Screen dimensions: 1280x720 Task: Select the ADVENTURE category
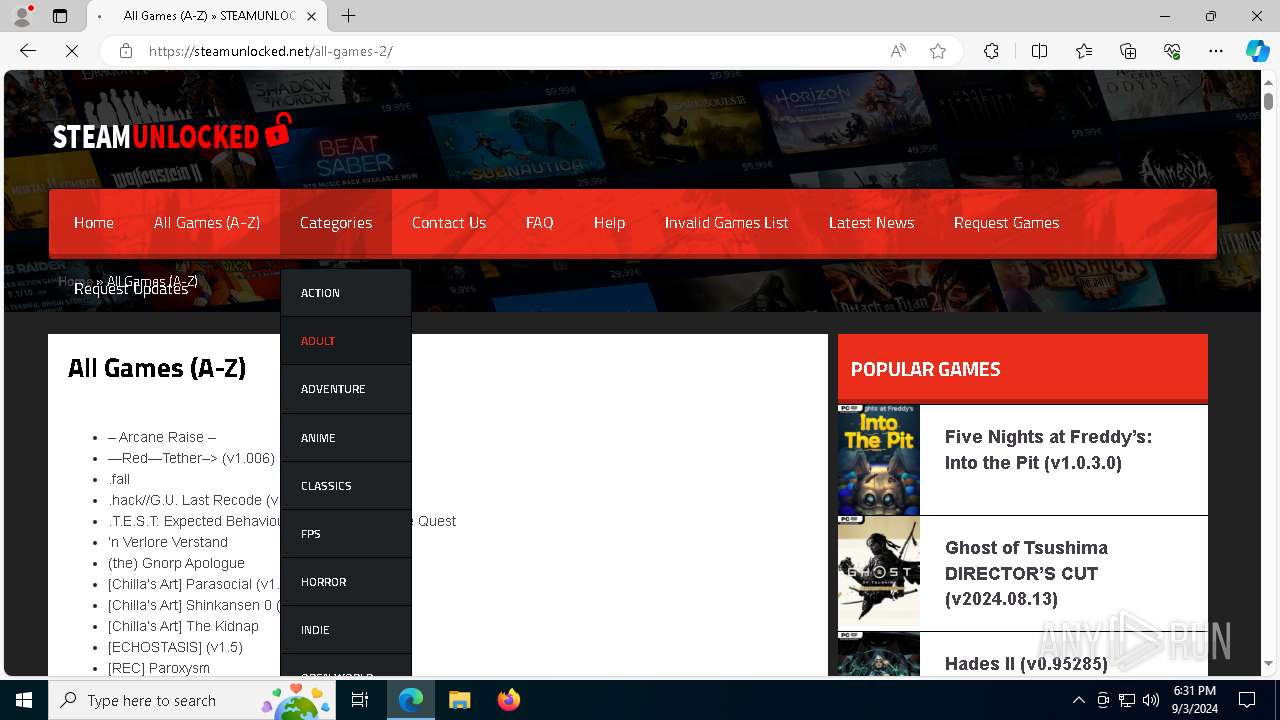[346, 389]
